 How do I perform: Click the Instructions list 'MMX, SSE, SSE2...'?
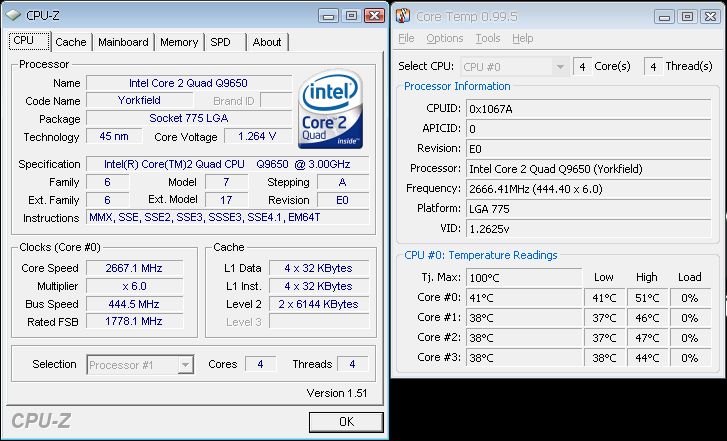228,217
